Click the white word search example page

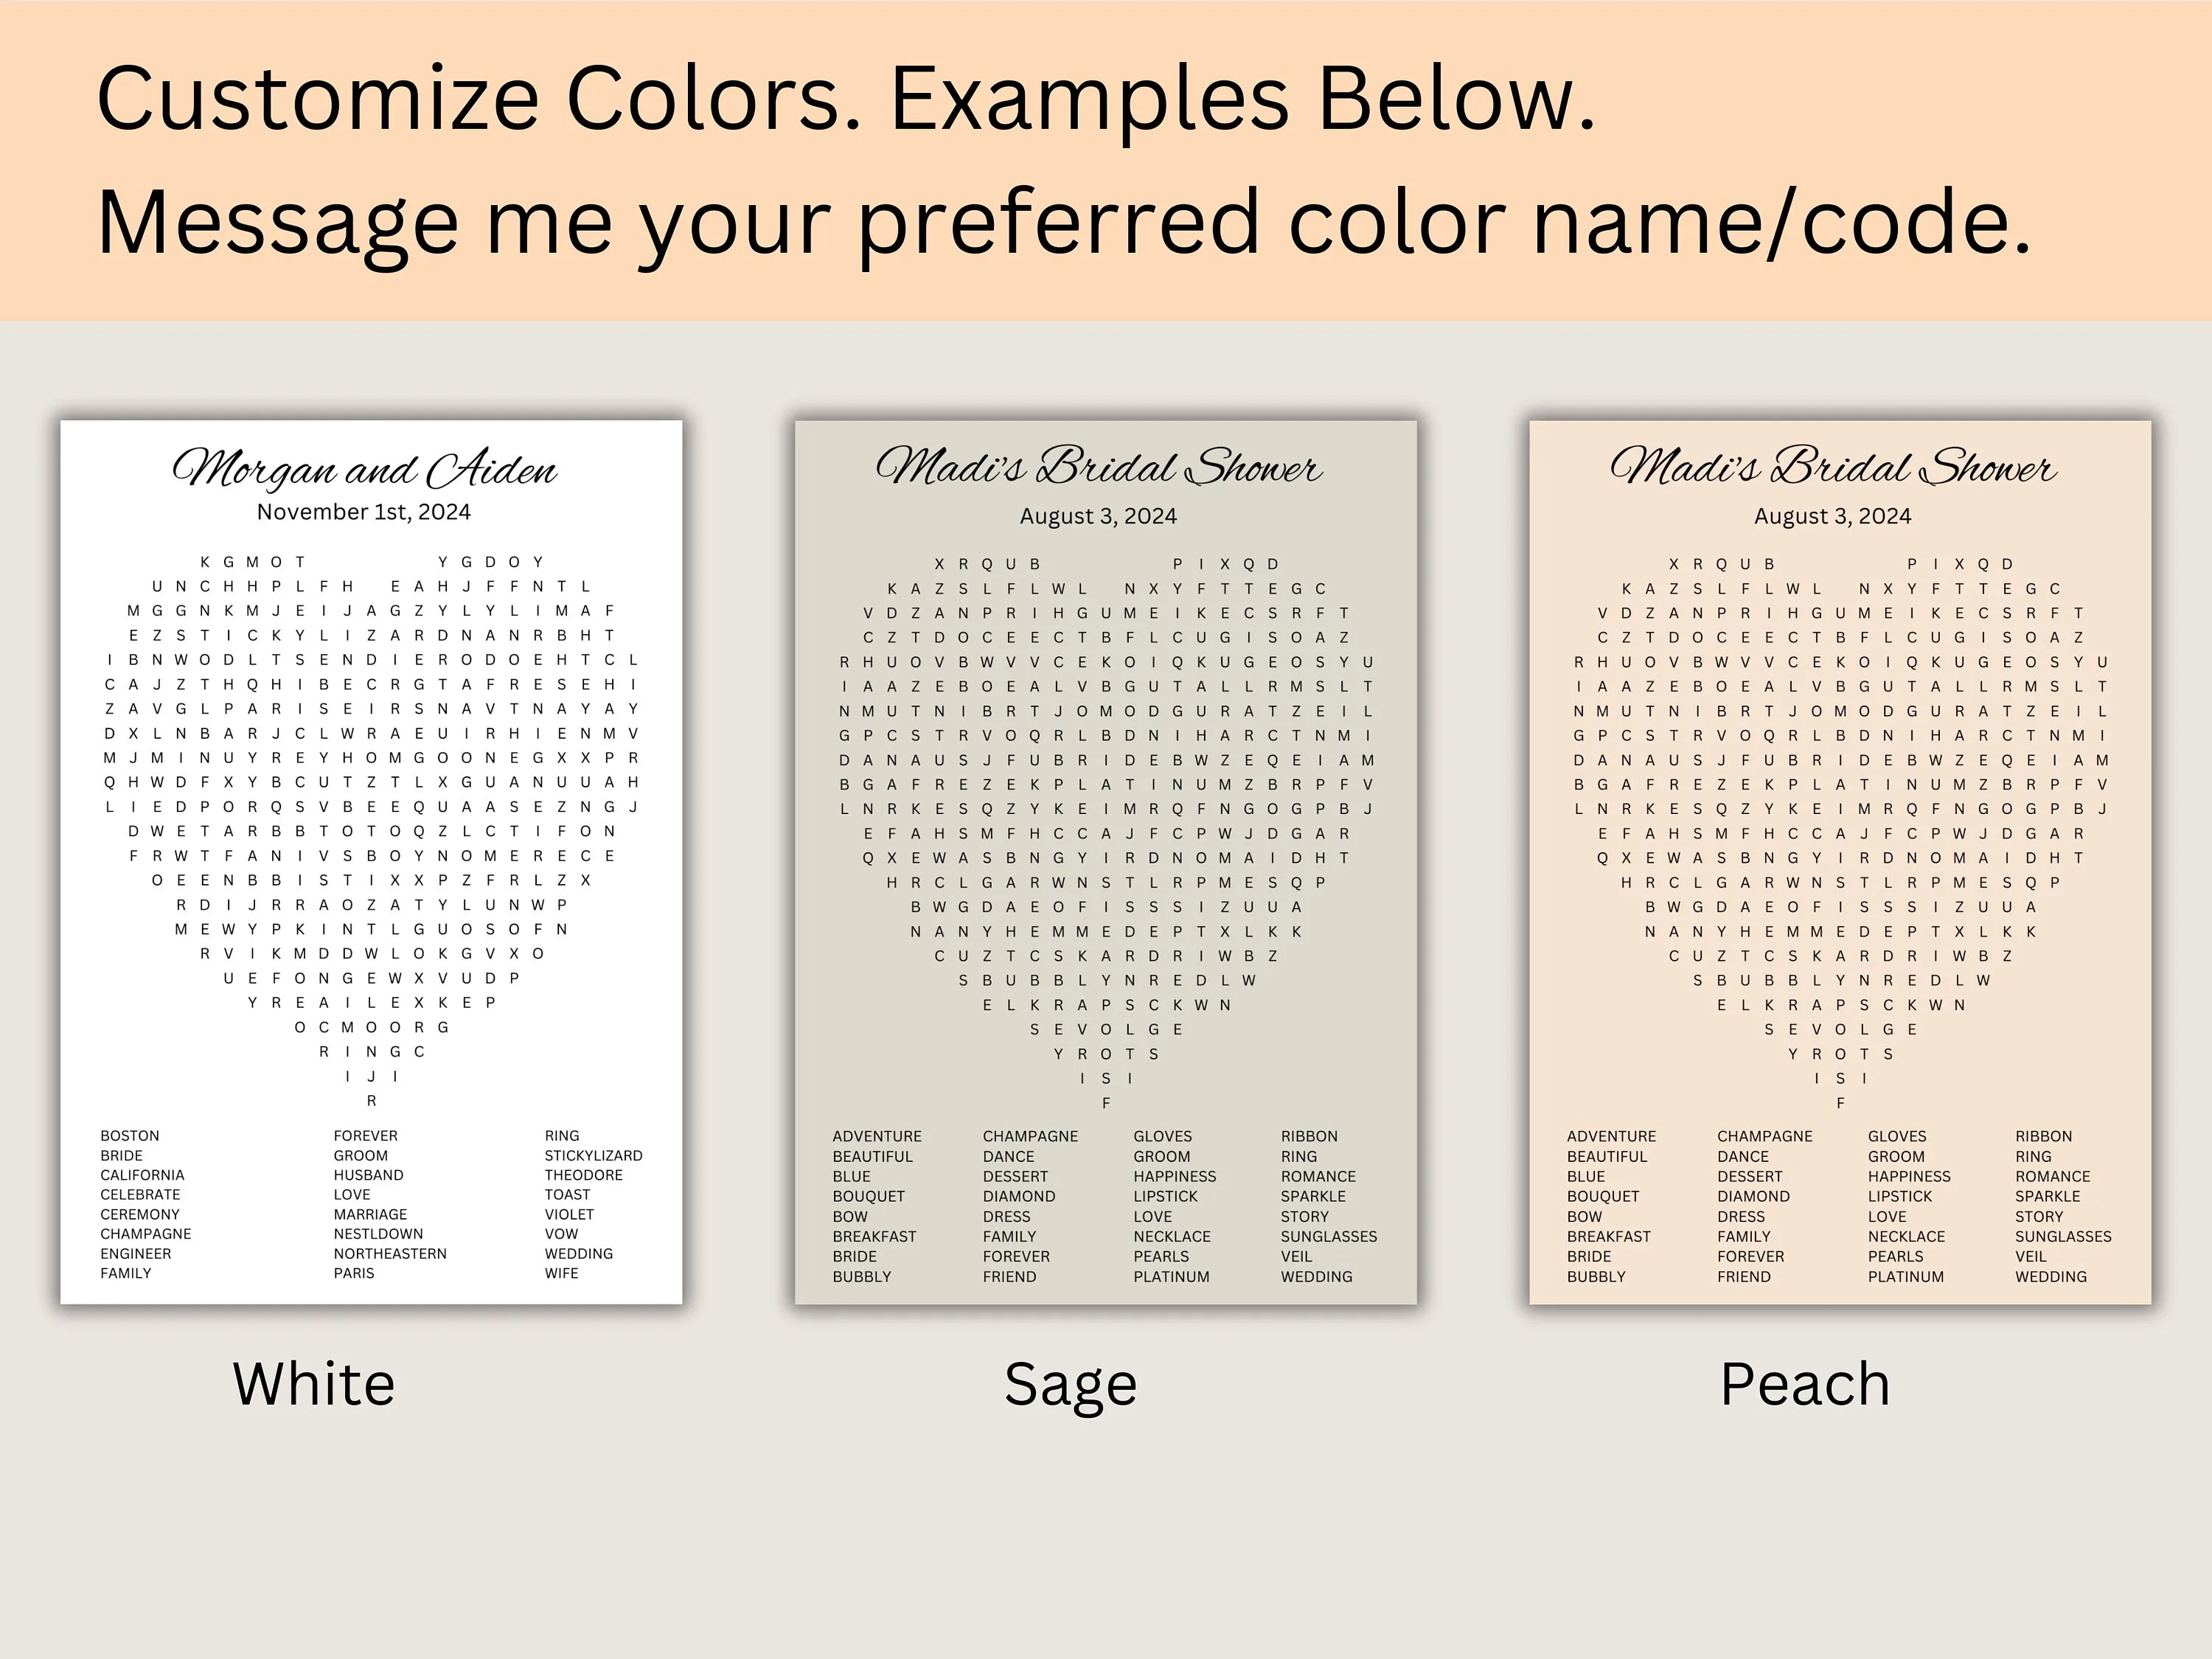371,862
